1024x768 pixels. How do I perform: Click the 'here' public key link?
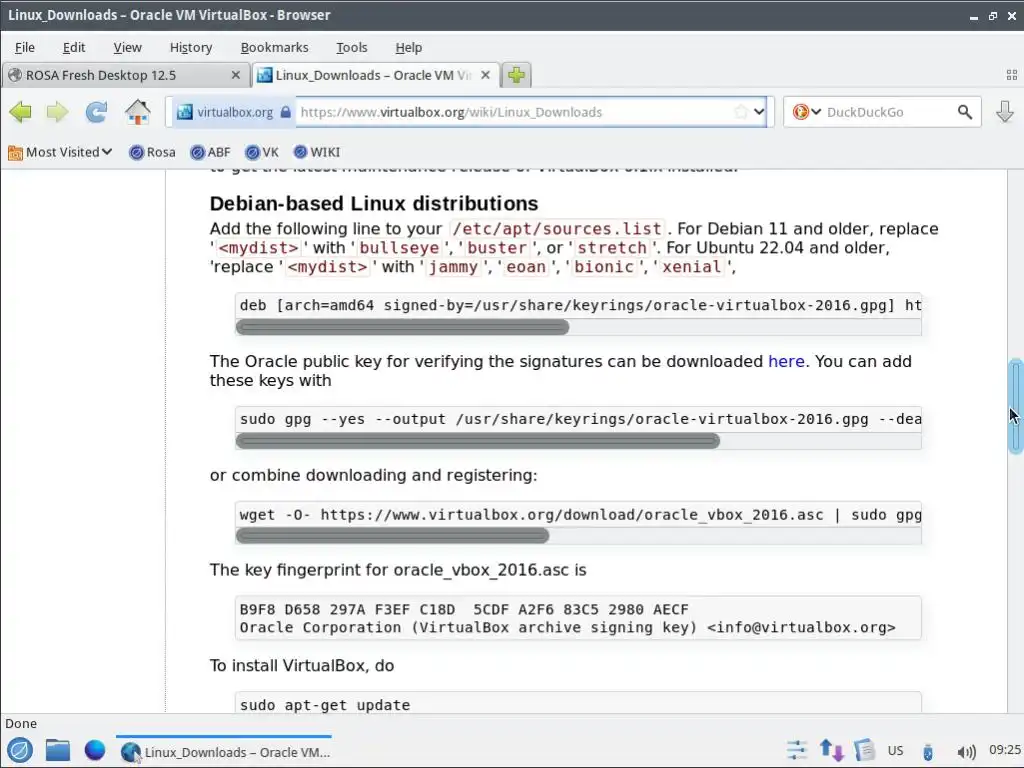click(x=786, y=361)
